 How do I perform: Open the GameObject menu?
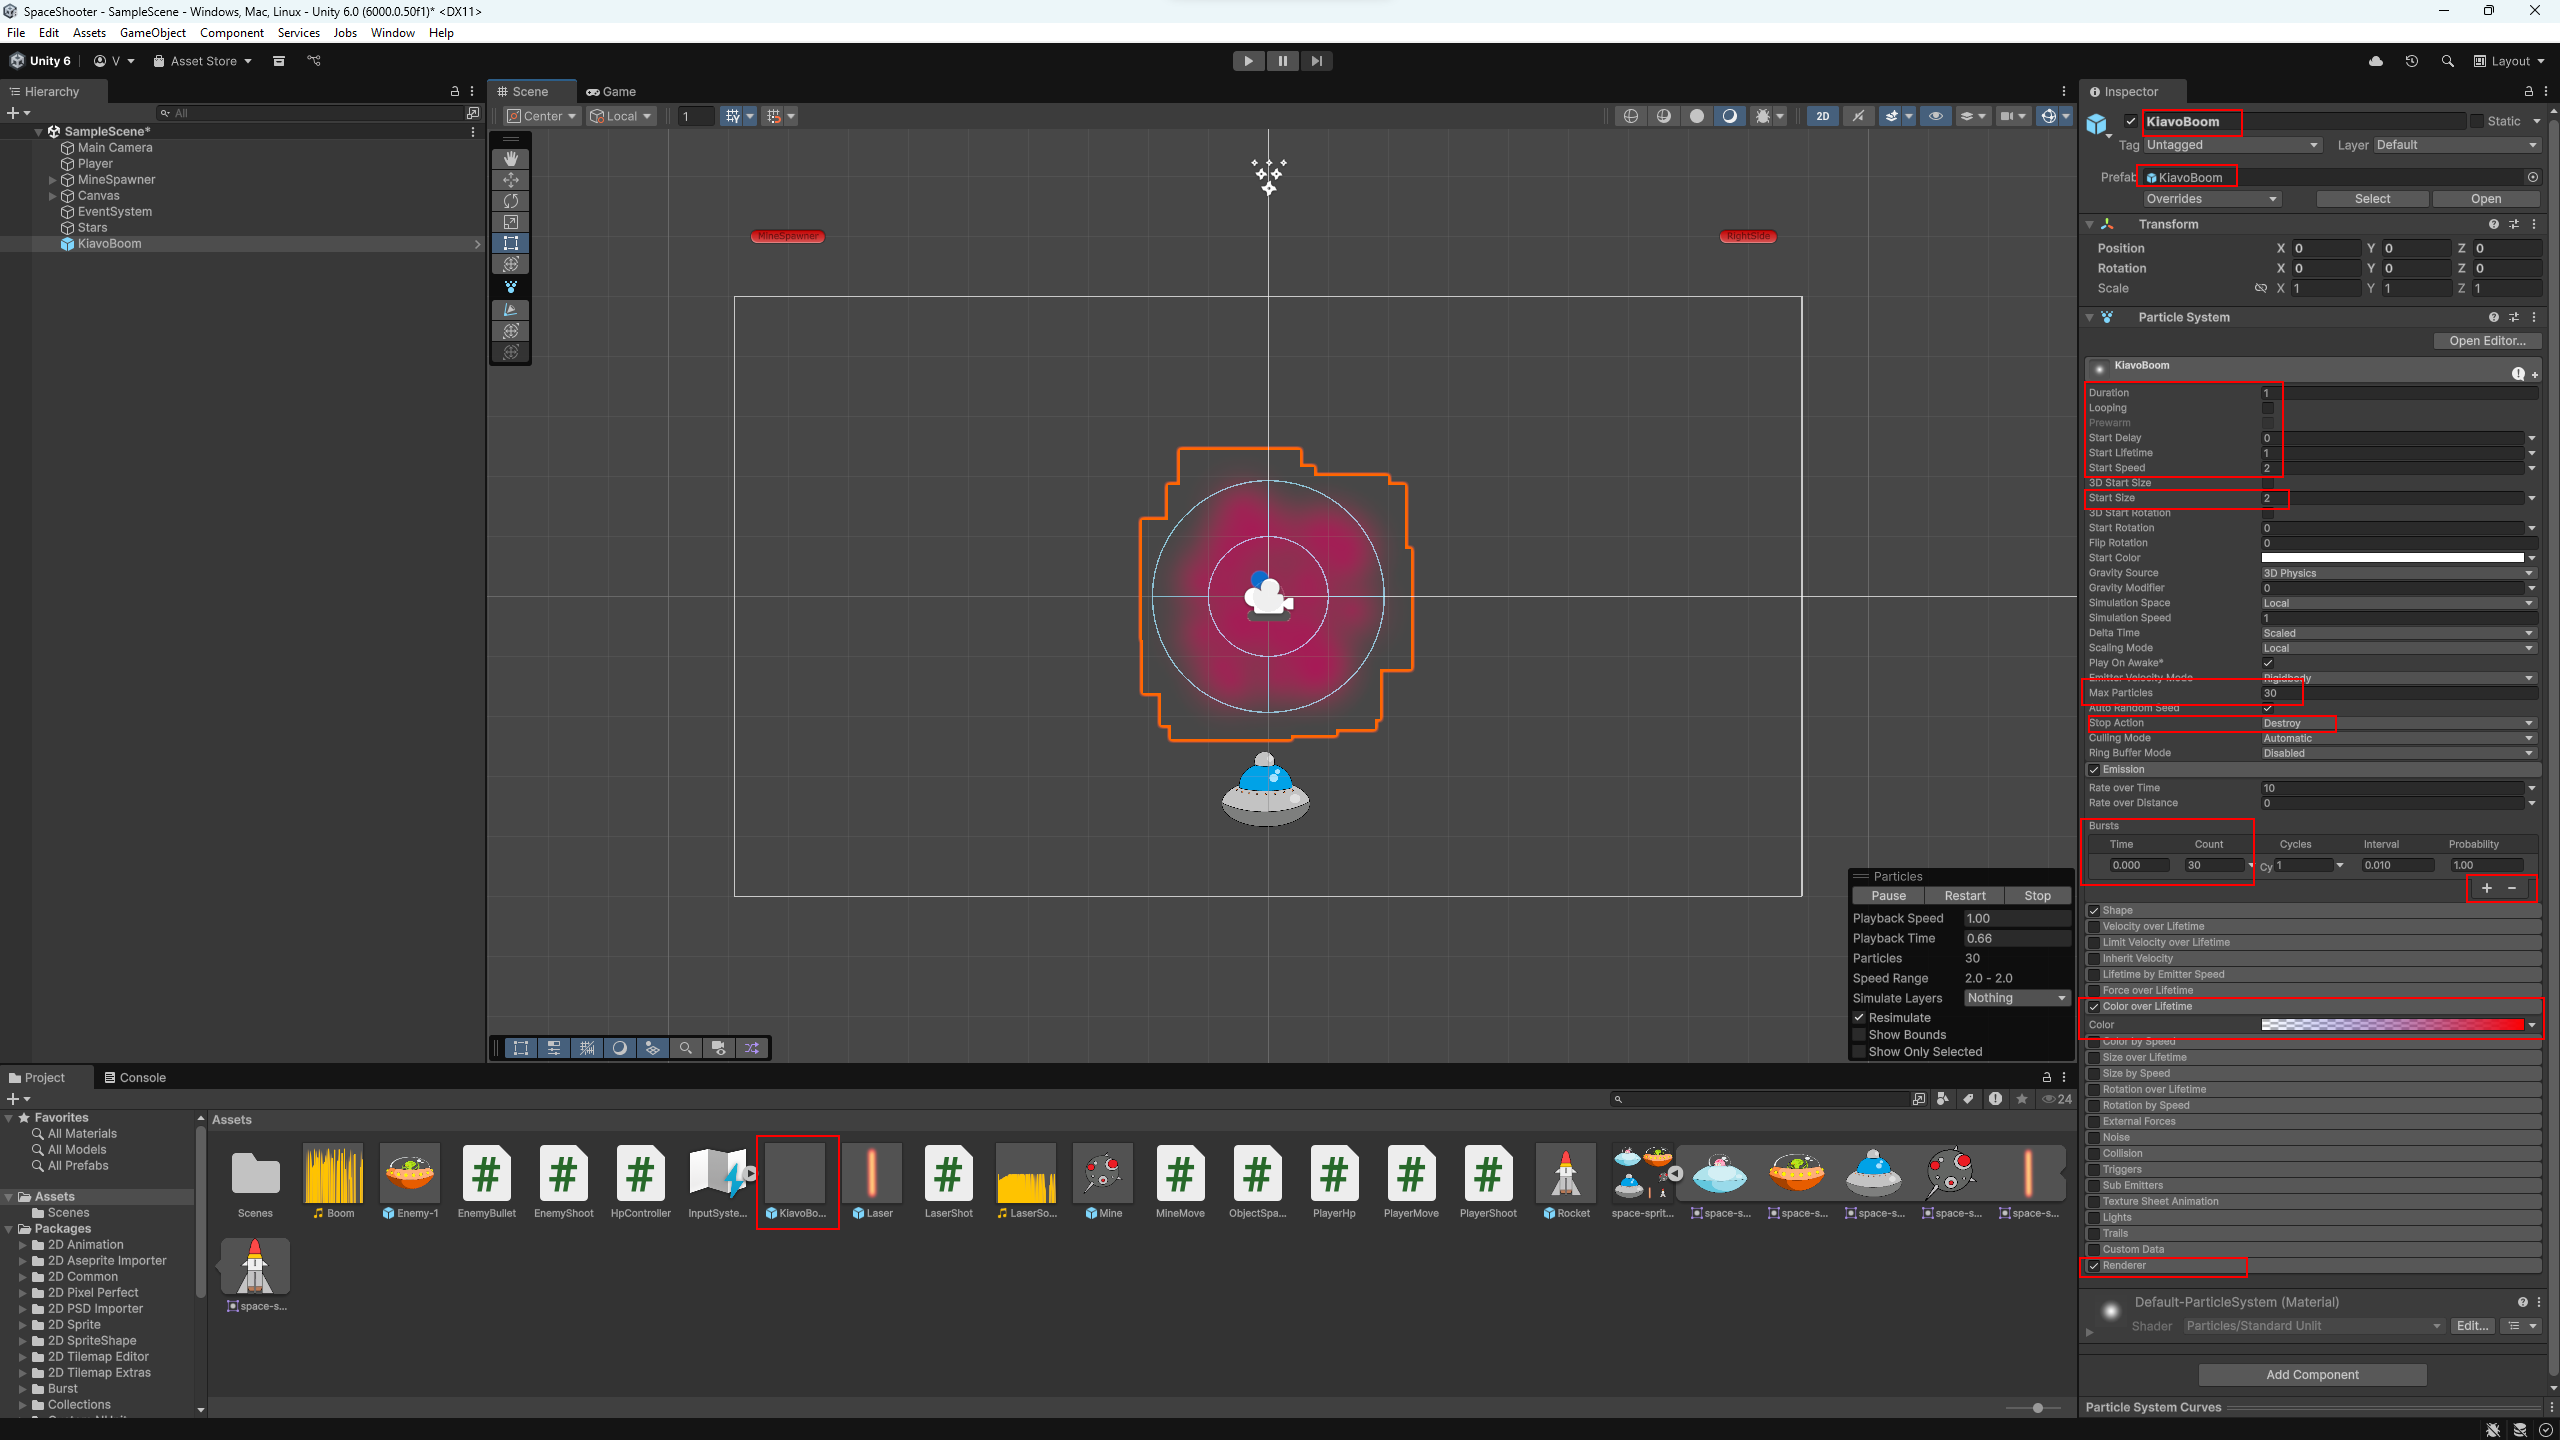(x=152, y=33)
